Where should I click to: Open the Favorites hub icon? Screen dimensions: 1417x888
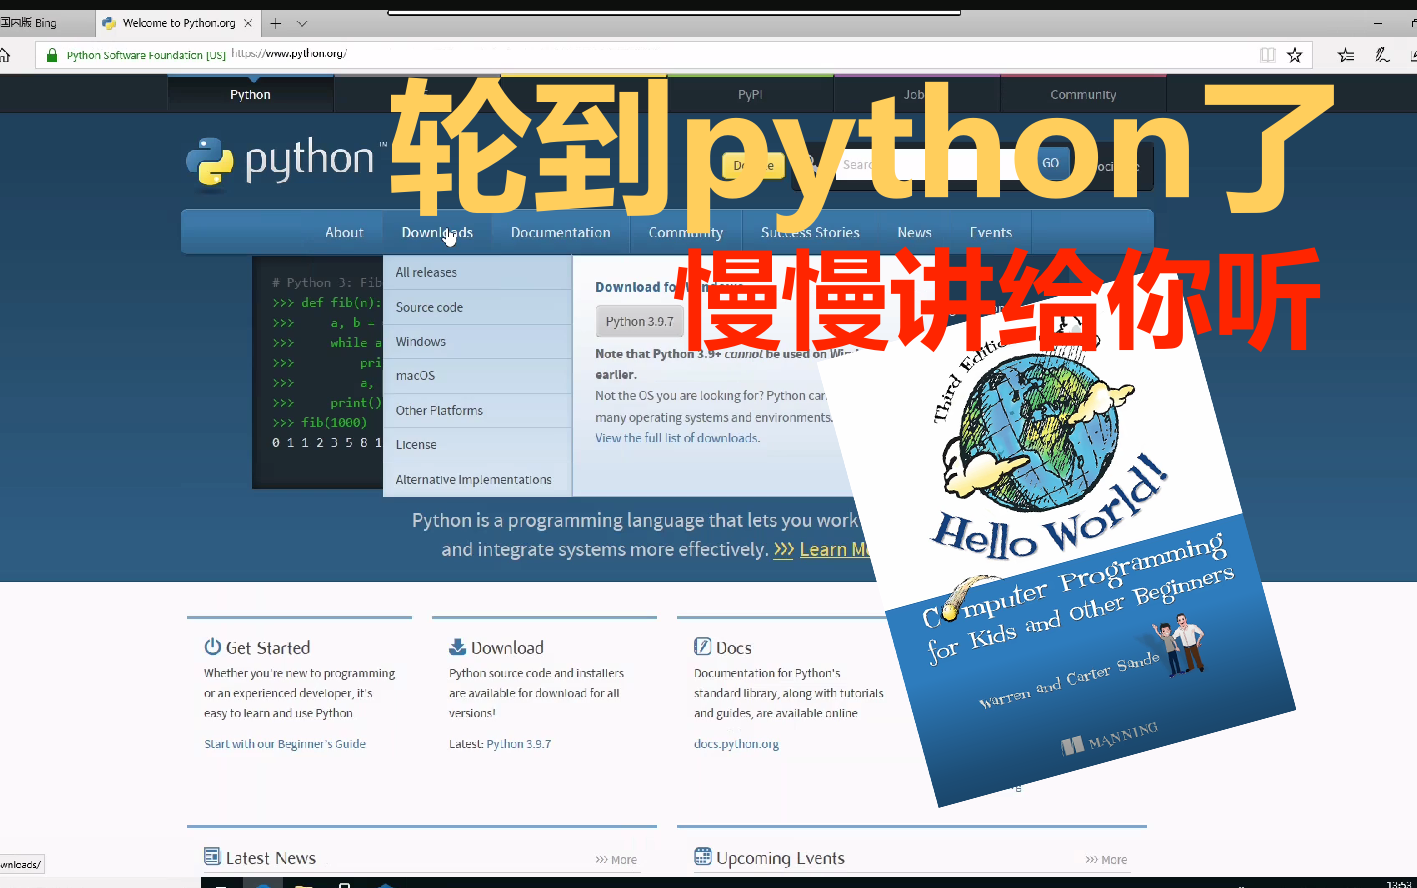1345,54
